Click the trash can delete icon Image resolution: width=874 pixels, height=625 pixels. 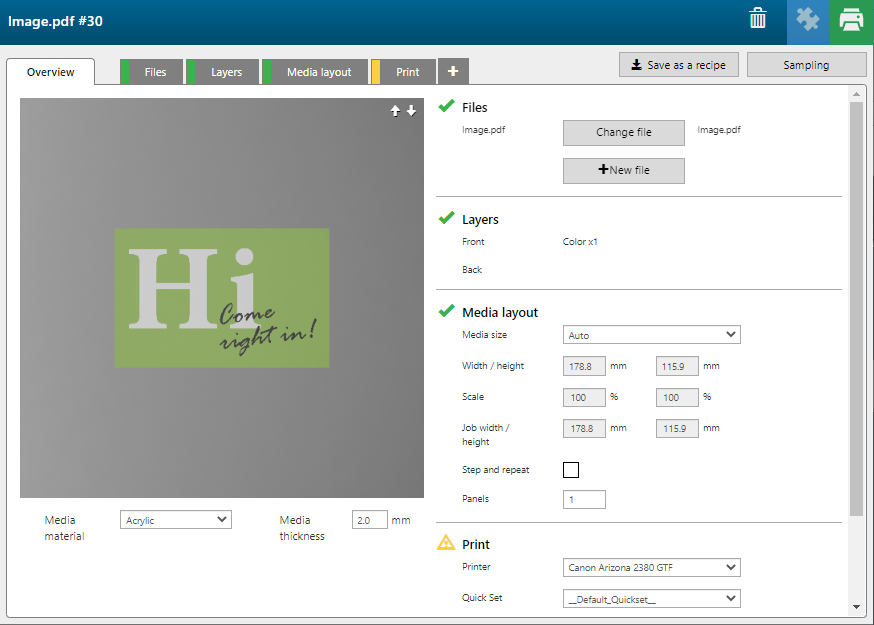tap(758, 19)
